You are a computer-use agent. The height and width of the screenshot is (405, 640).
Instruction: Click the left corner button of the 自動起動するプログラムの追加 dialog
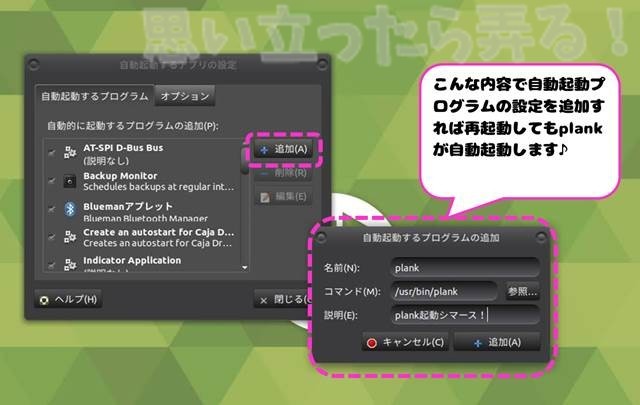point(321,237)
